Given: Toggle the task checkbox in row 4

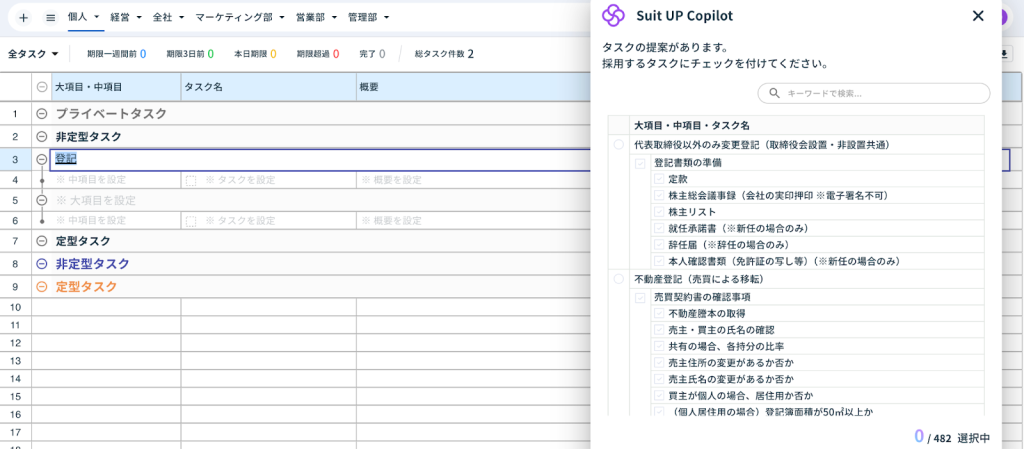Looking at the screenshot, I should click(x=191, y=180).
